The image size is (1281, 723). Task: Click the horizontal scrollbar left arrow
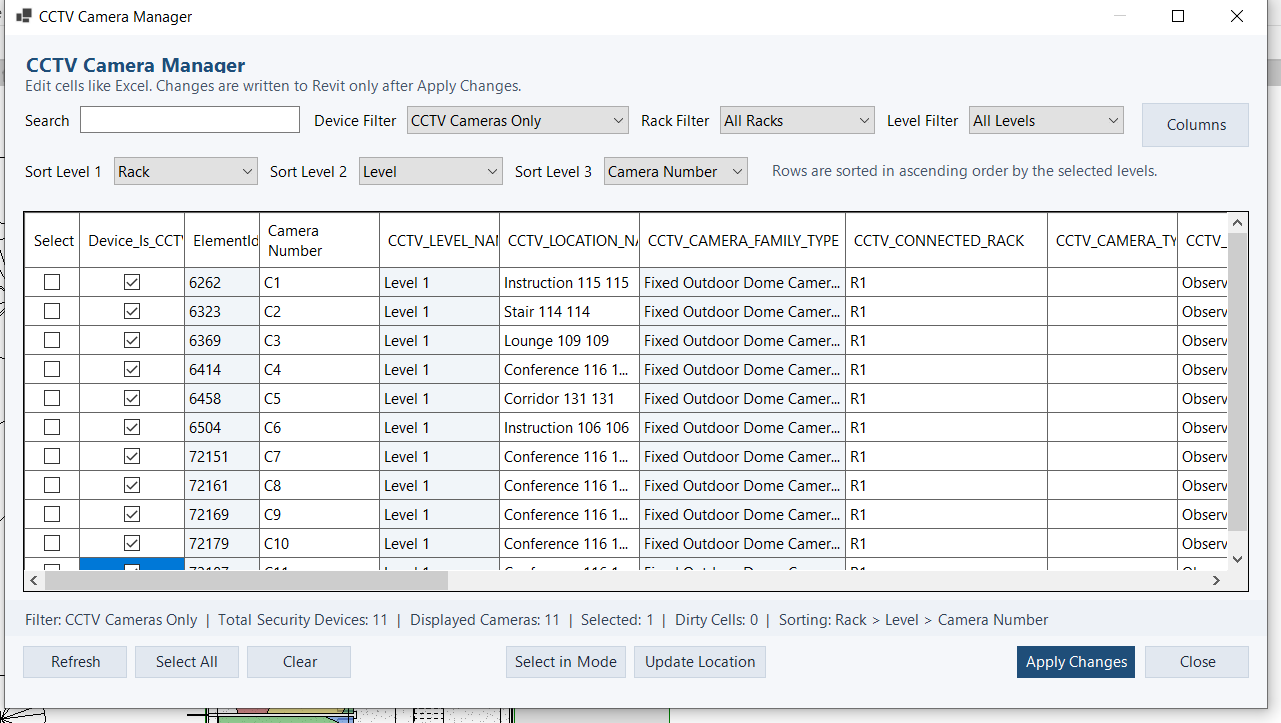tap(34, 580)
